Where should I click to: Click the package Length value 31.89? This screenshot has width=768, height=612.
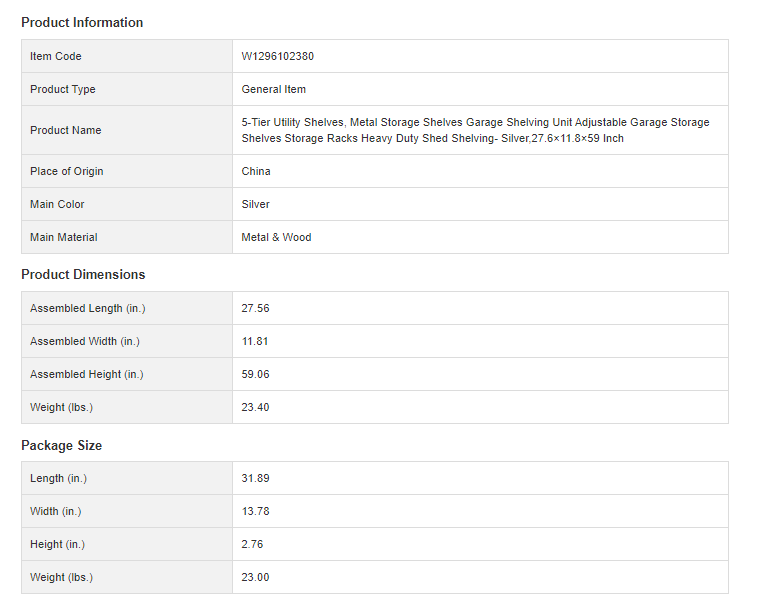[x=255, y=478]
